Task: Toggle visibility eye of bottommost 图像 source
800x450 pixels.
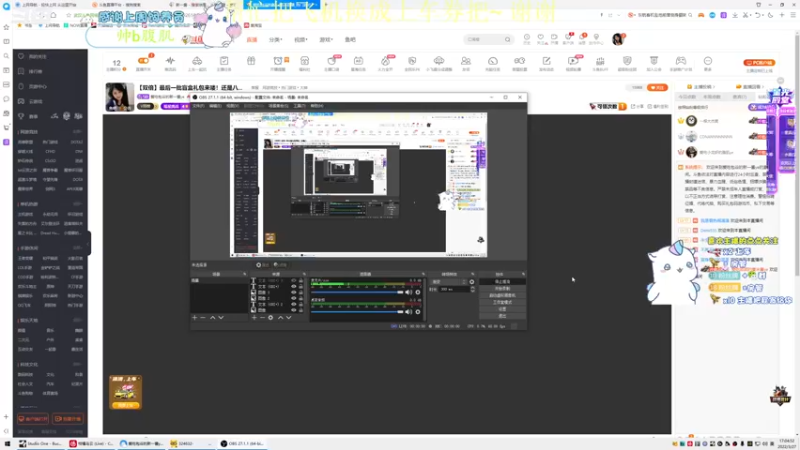Action: pyautogui.click(x=294, y=310)
